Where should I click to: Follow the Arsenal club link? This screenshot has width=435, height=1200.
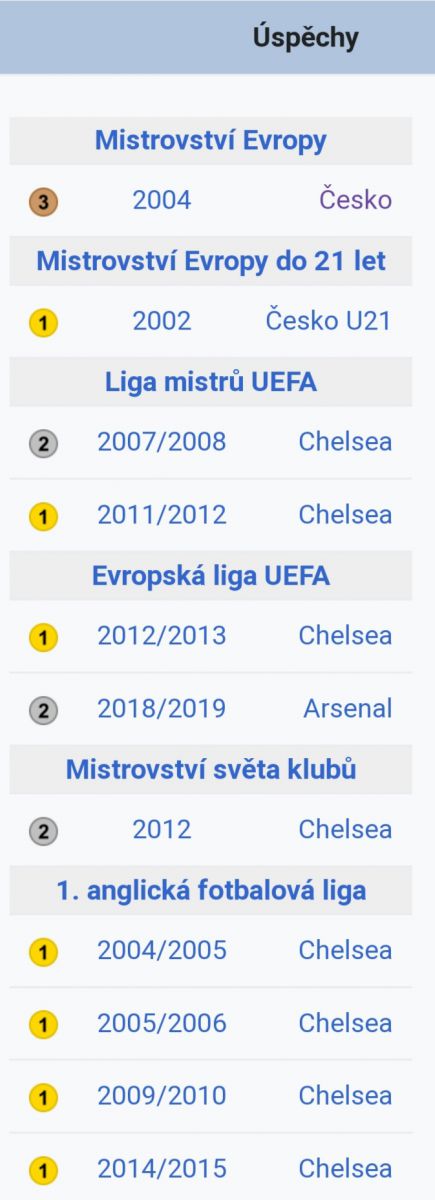[x=348, y=709]
